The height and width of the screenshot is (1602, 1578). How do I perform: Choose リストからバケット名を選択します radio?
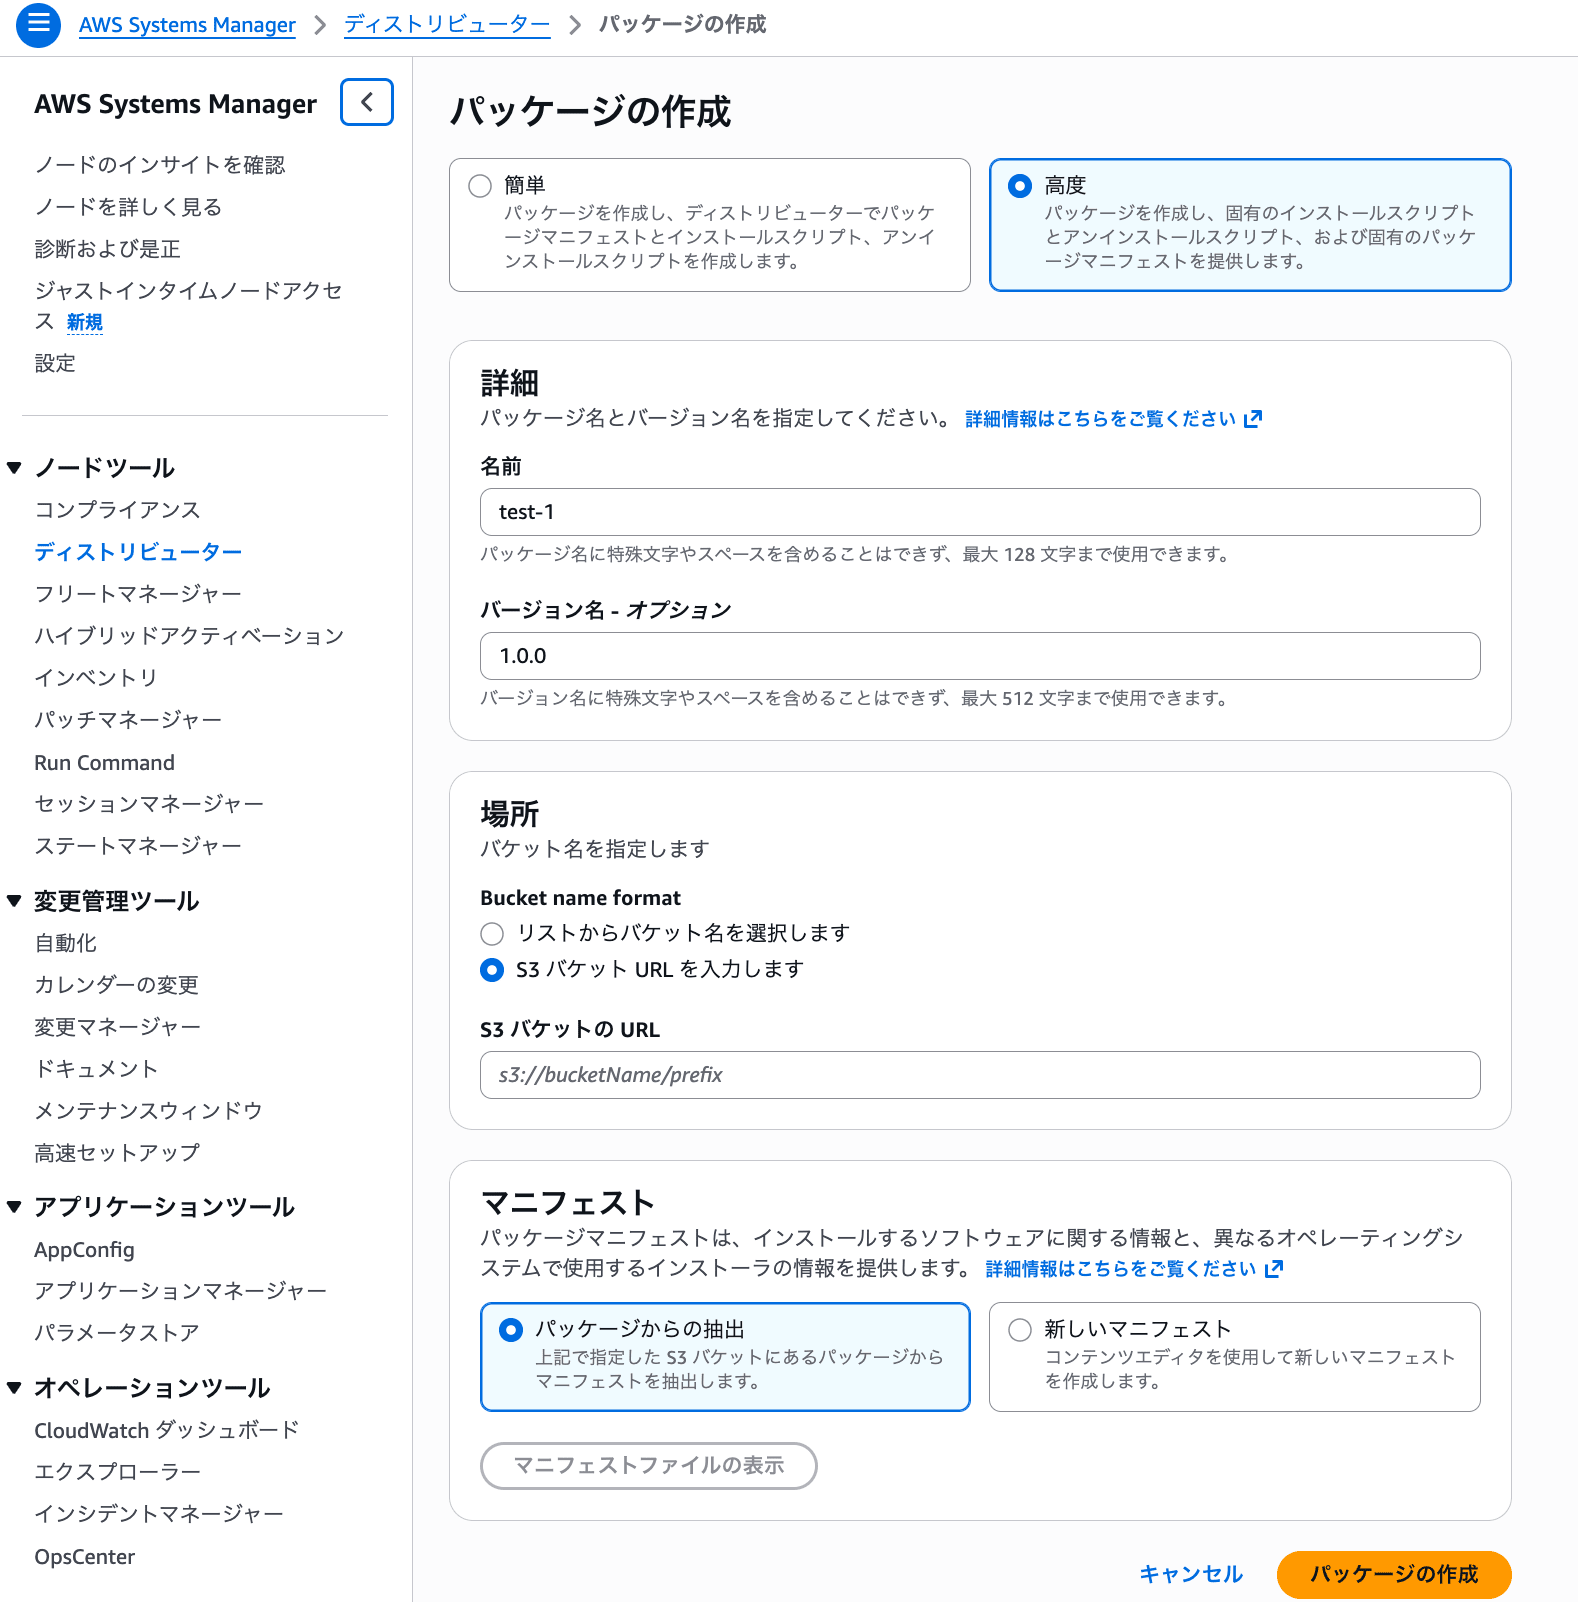click(x=492, y=934)
